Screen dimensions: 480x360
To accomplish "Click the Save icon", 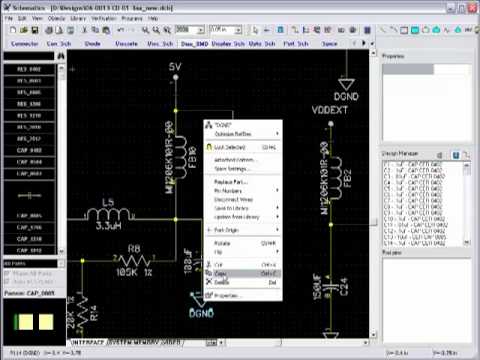I will 34,30.
